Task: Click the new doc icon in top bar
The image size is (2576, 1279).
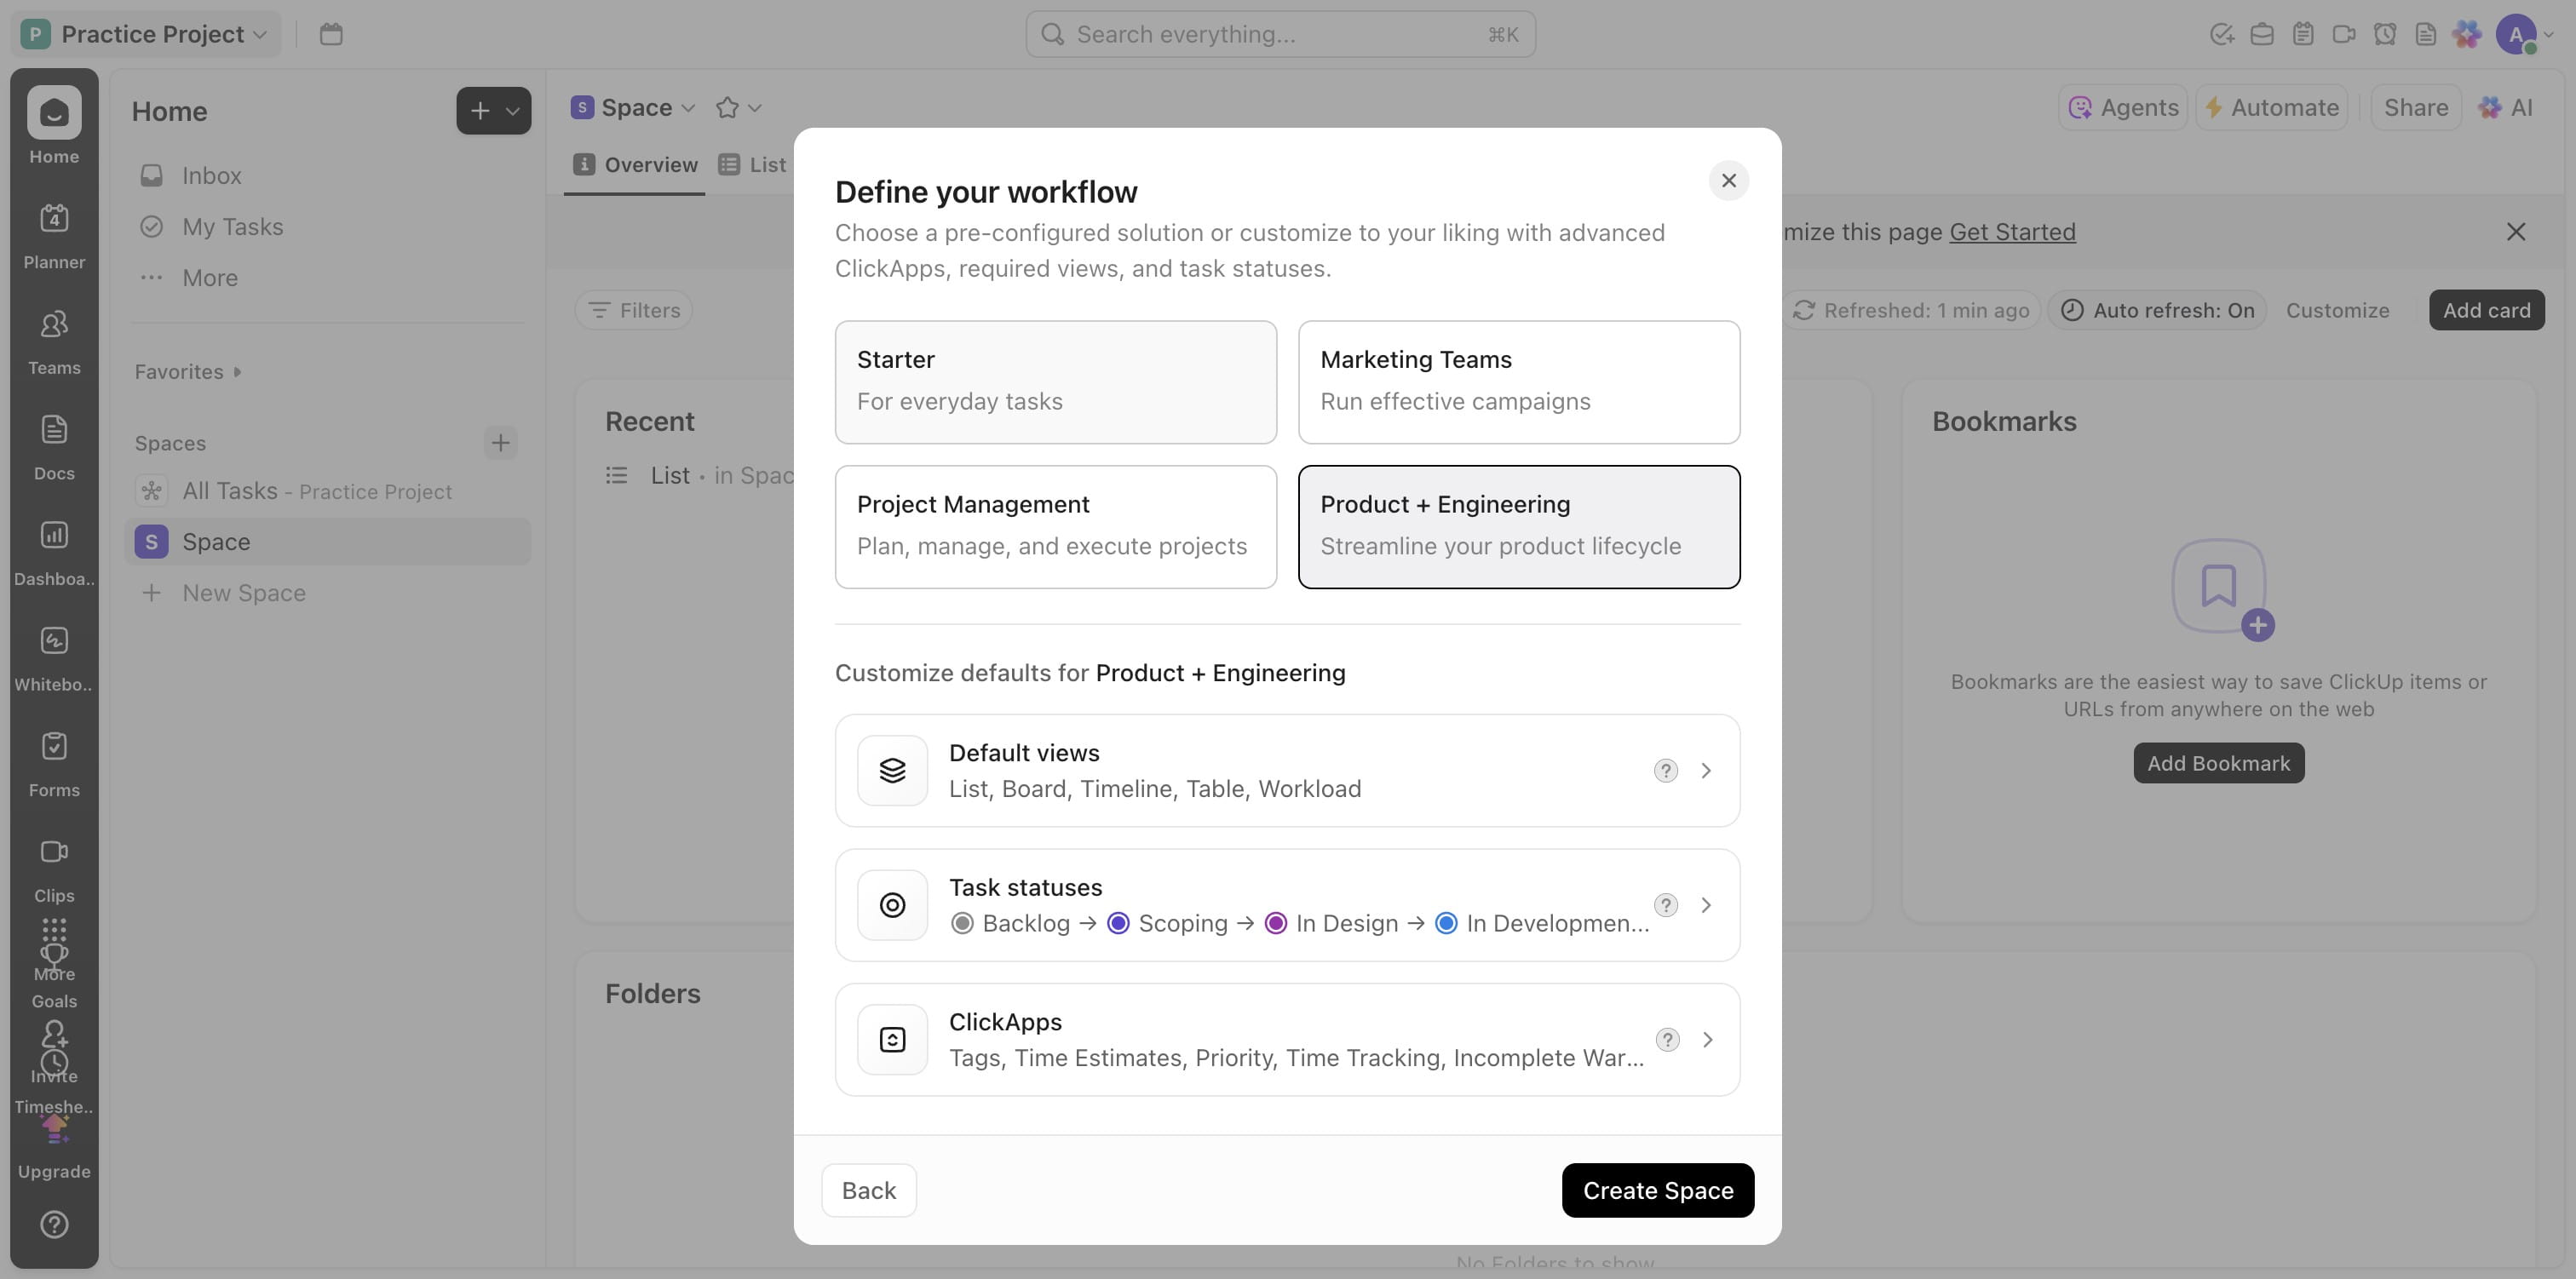Action: (x=2426, y=34)
